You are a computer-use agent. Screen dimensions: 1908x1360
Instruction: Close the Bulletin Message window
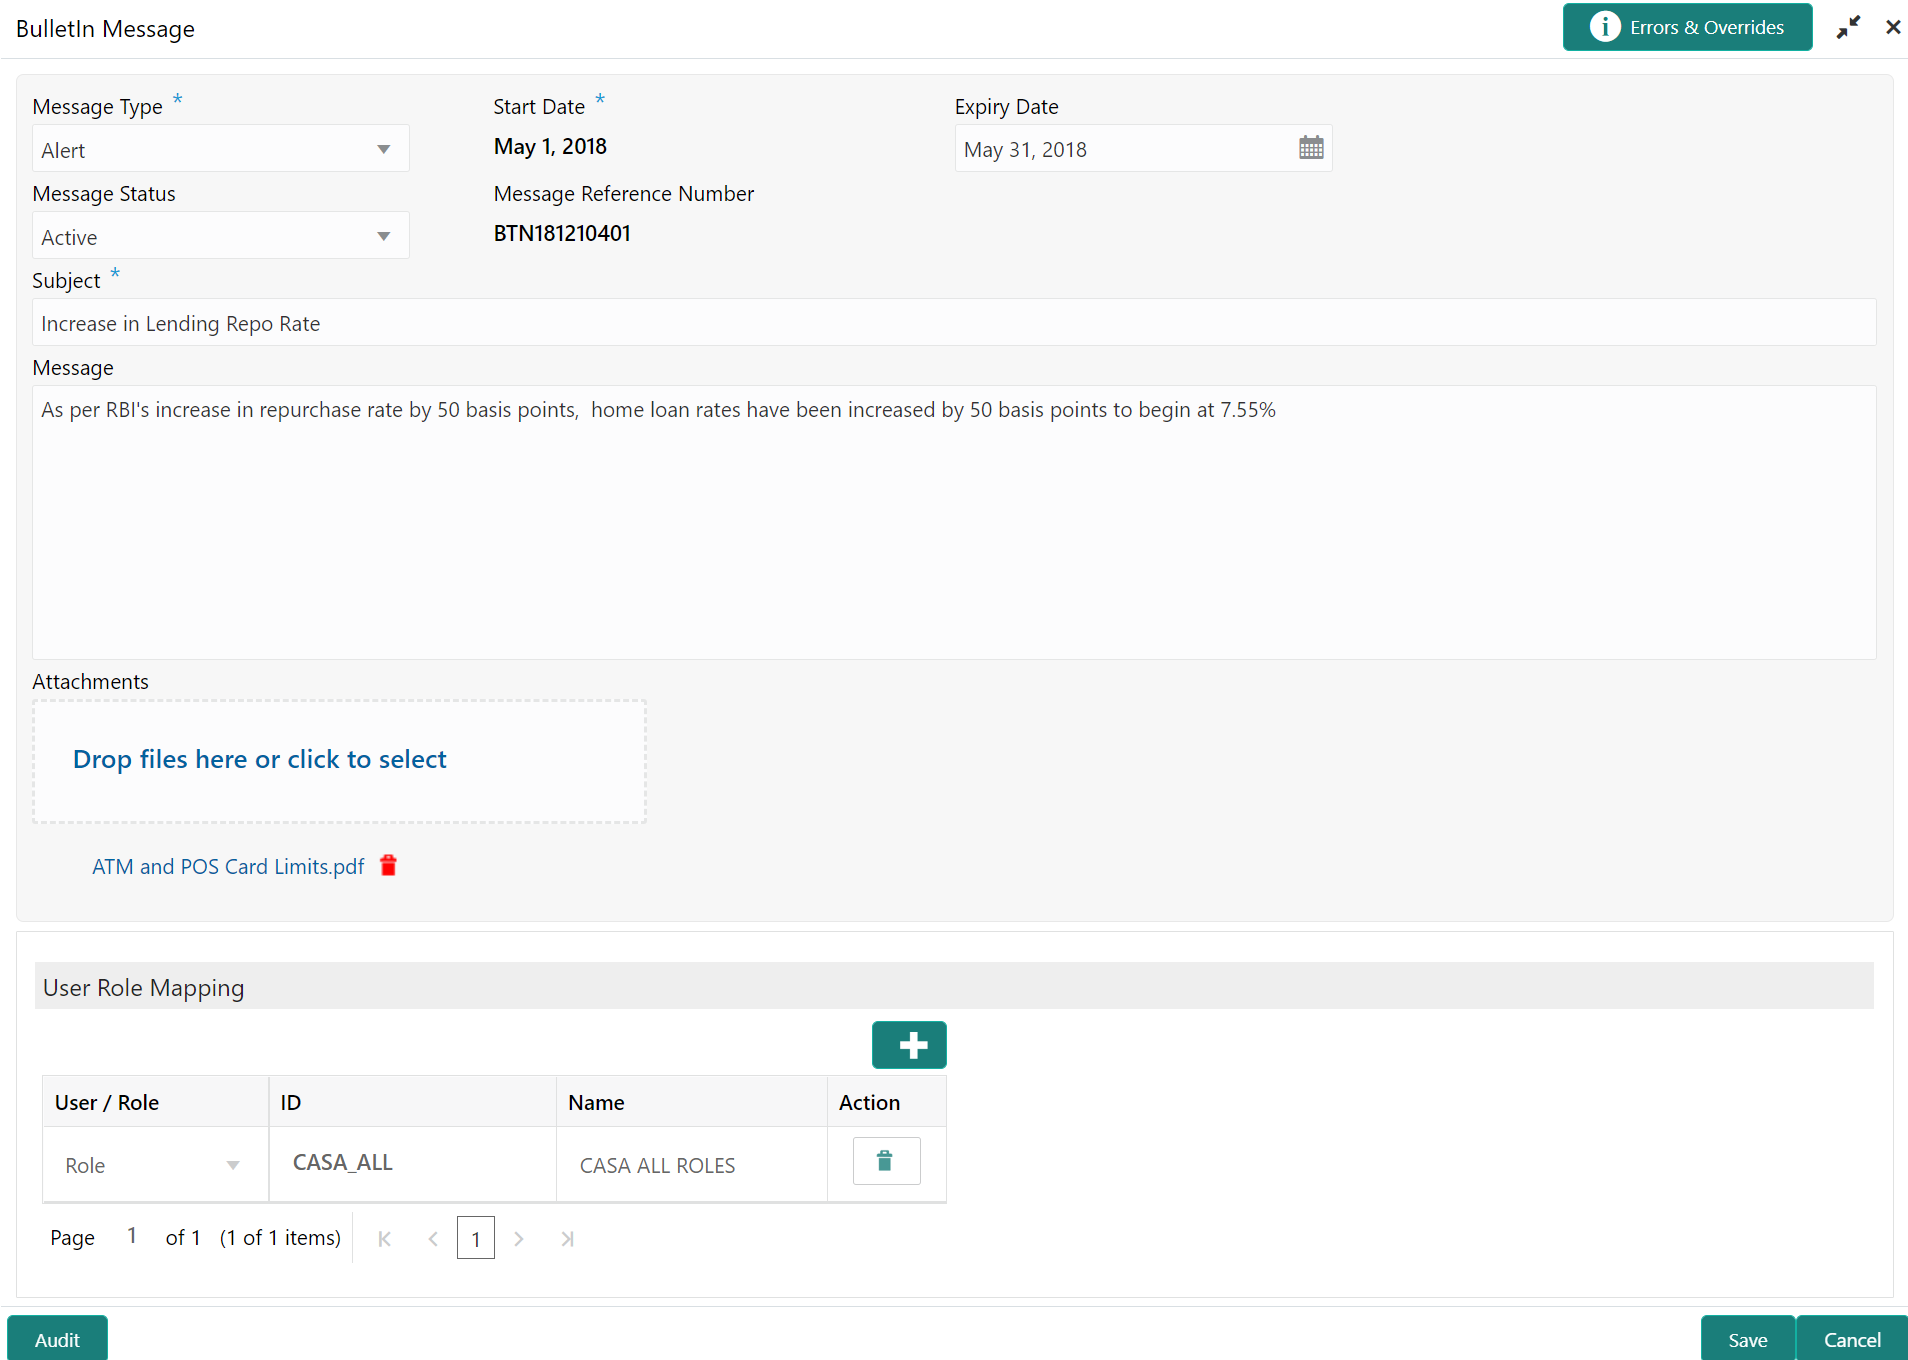(1893, 27)
